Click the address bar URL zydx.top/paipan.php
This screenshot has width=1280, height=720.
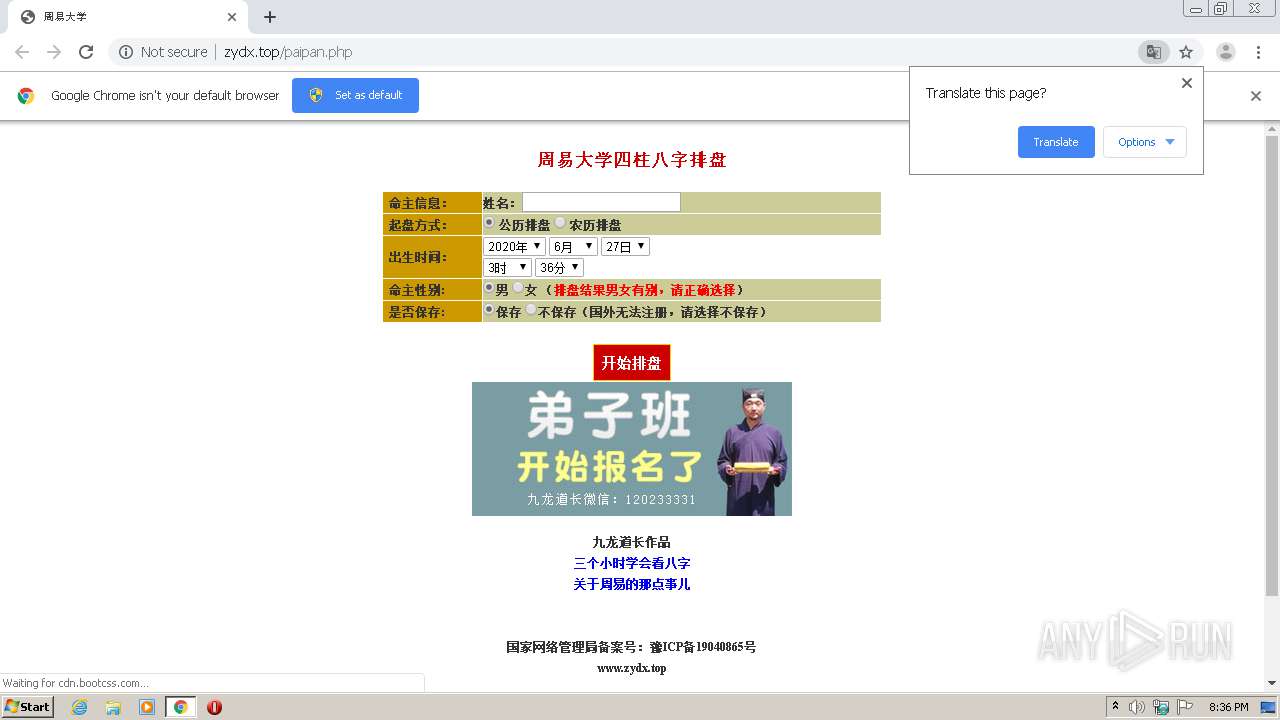point(288,52)
